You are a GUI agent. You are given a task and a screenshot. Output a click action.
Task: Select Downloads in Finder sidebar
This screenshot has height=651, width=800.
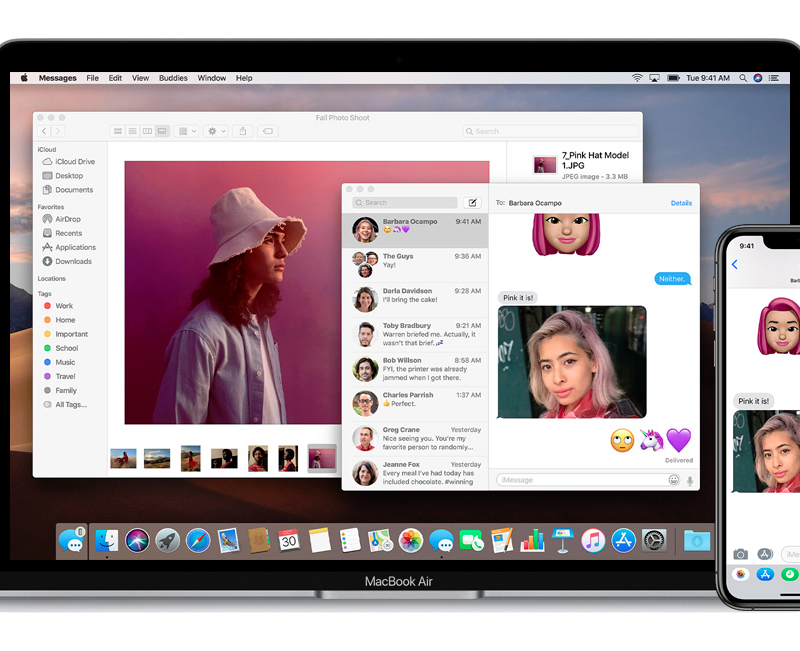pos(67,261)
